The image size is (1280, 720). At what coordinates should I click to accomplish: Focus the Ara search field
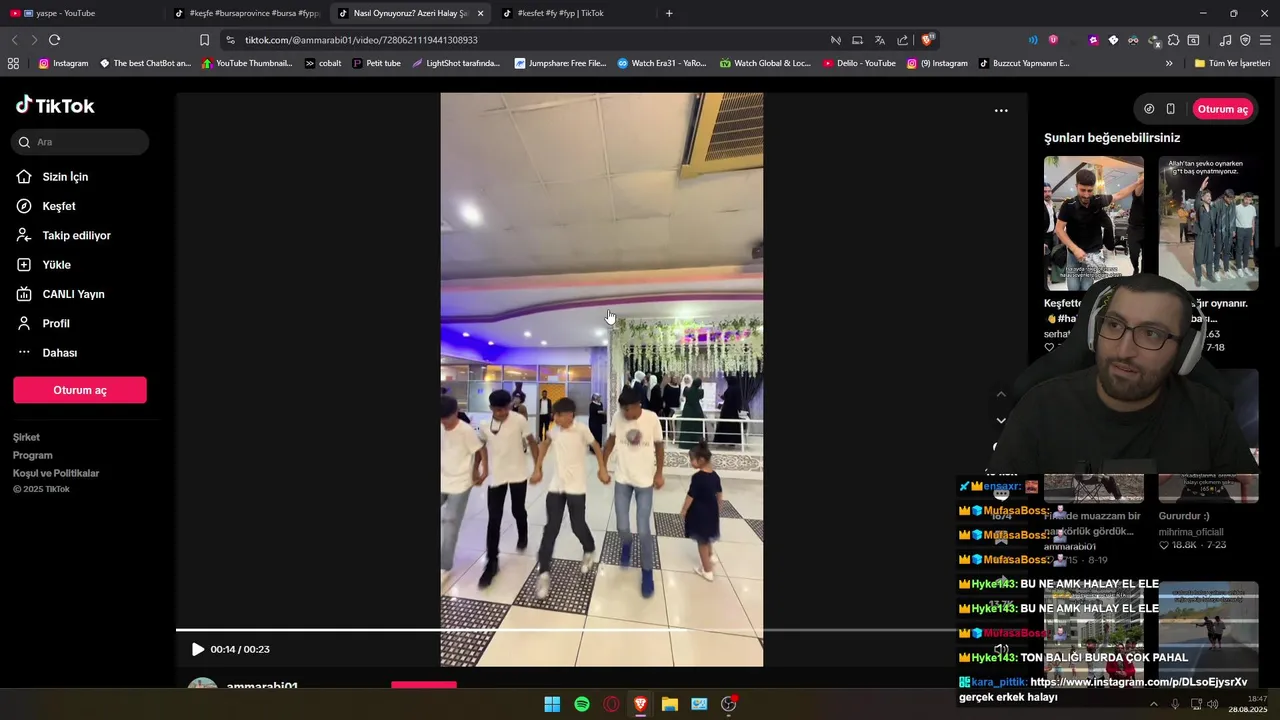click(x=81, y=142)
